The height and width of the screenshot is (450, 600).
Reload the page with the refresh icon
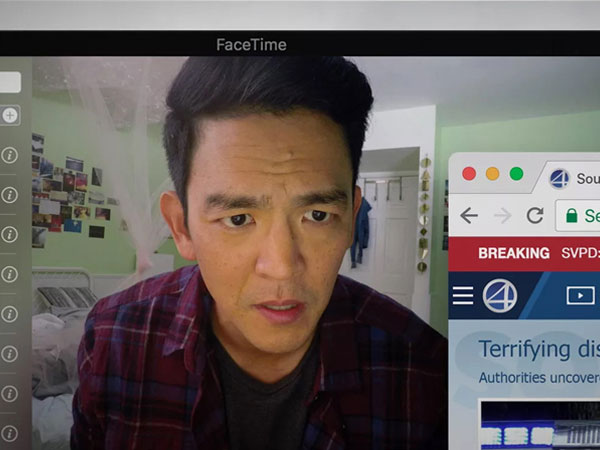pos(535,215)
